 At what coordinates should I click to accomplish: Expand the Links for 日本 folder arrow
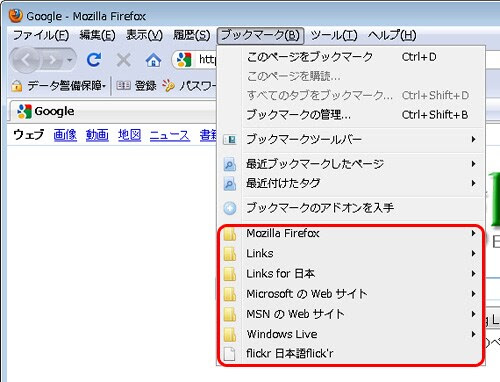click(473, 274)
